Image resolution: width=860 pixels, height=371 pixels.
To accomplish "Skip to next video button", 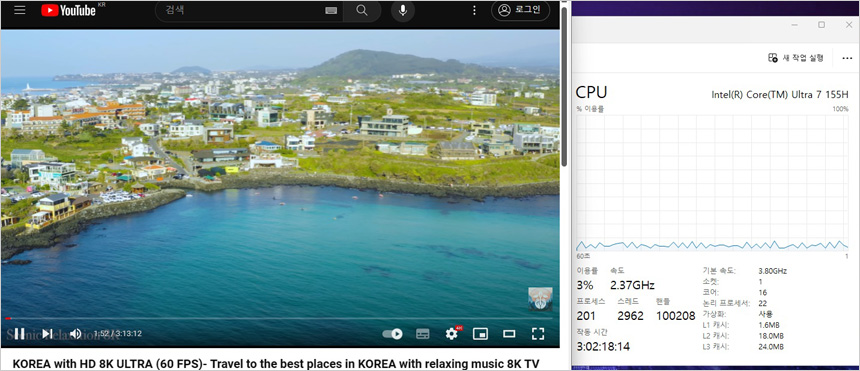I will point(47,334).
